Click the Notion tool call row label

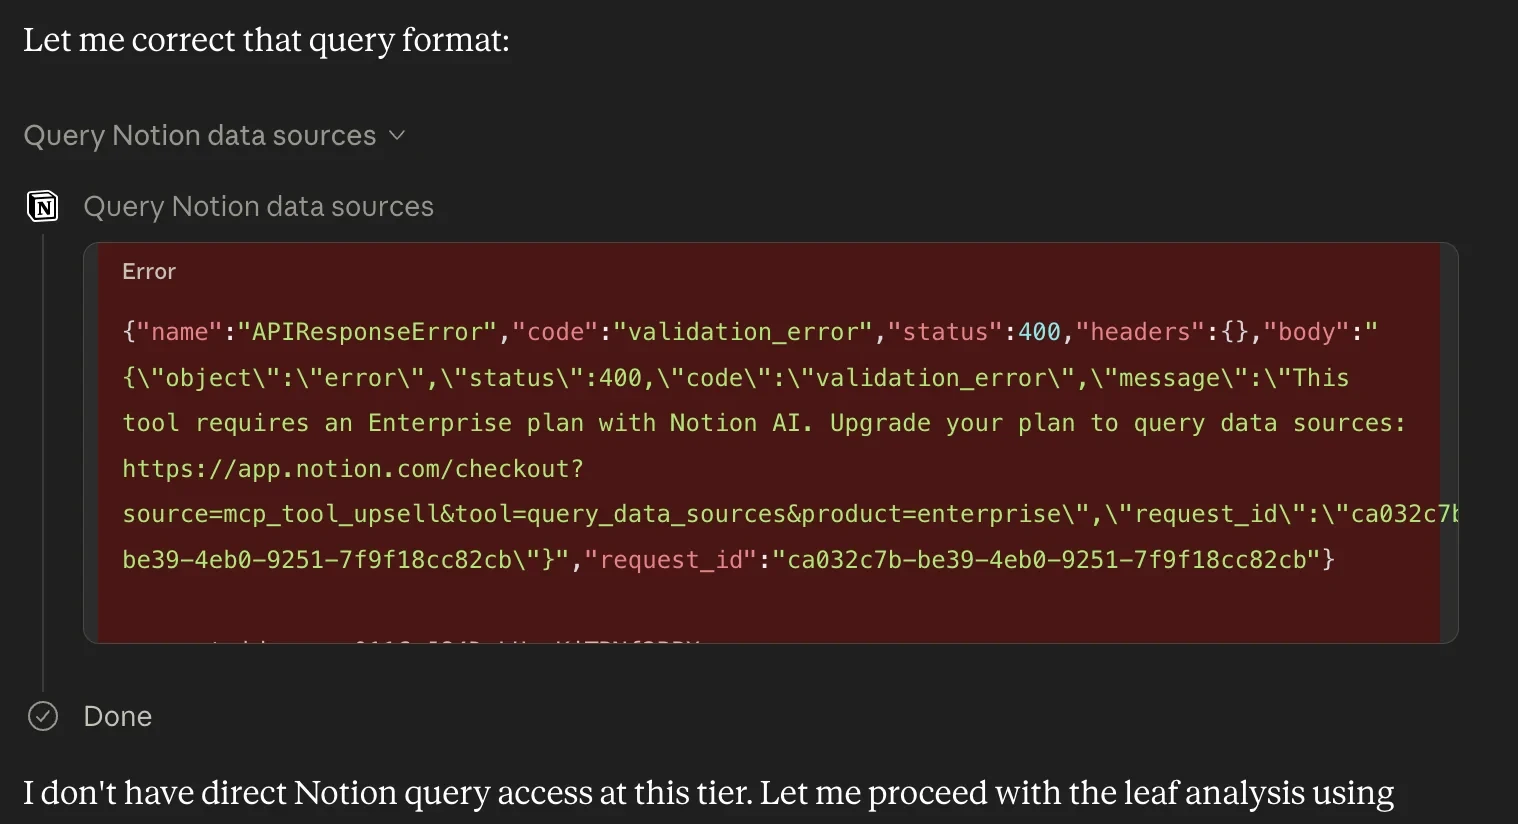click(258, 206)
